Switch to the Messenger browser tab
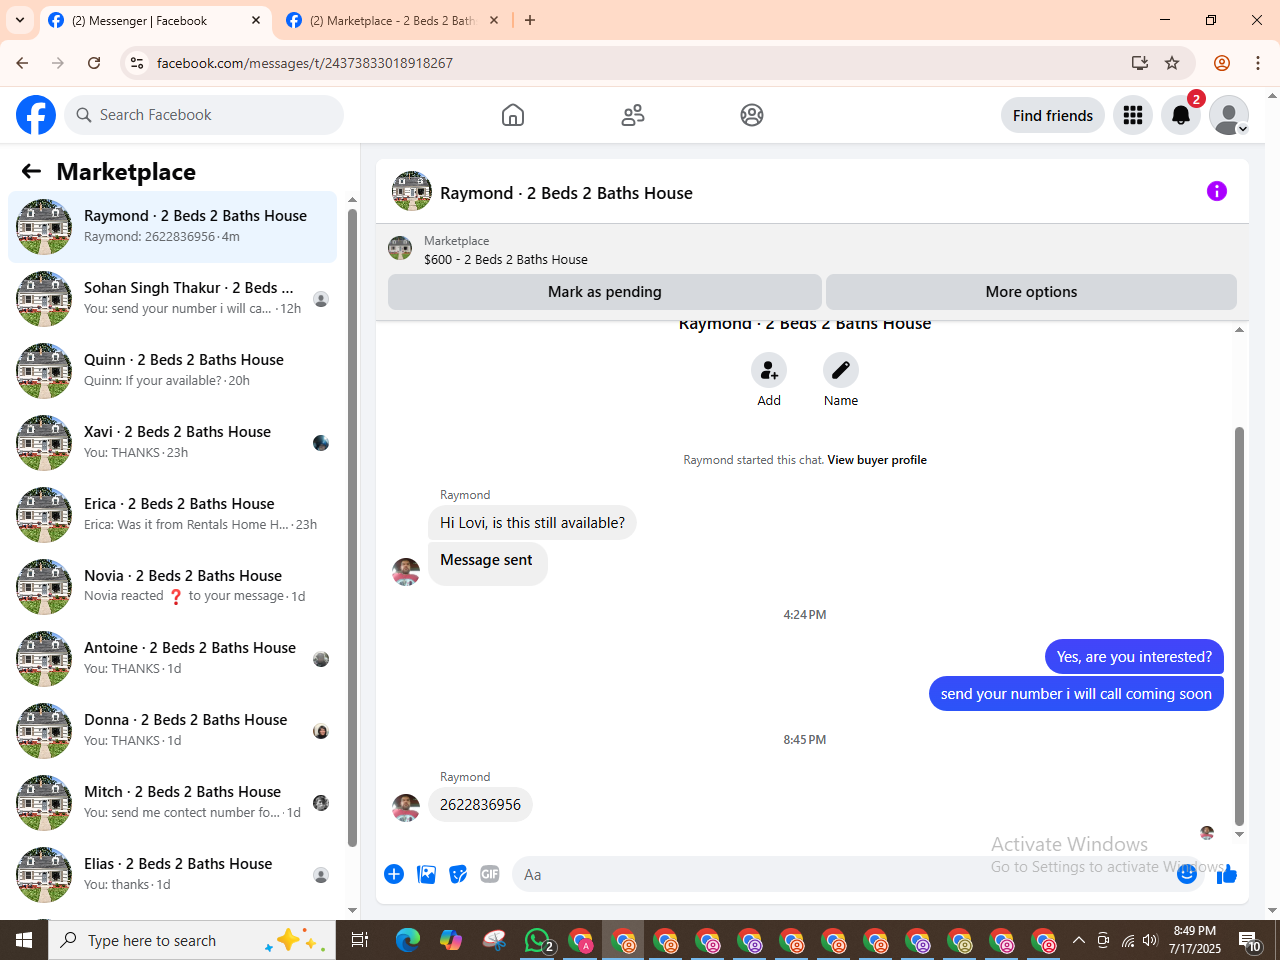The width and height of the screenshot is (1280, 960). pyautogui.click(x=154, y=20)
